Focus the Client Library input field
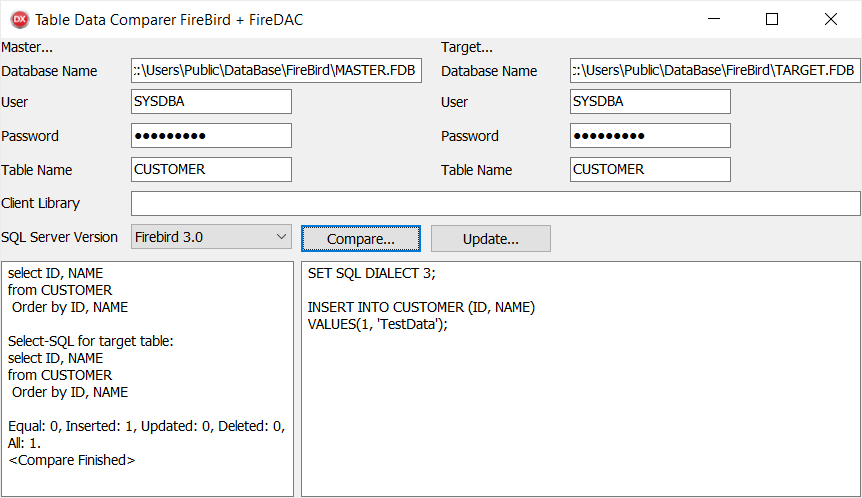 coord(495,203)
